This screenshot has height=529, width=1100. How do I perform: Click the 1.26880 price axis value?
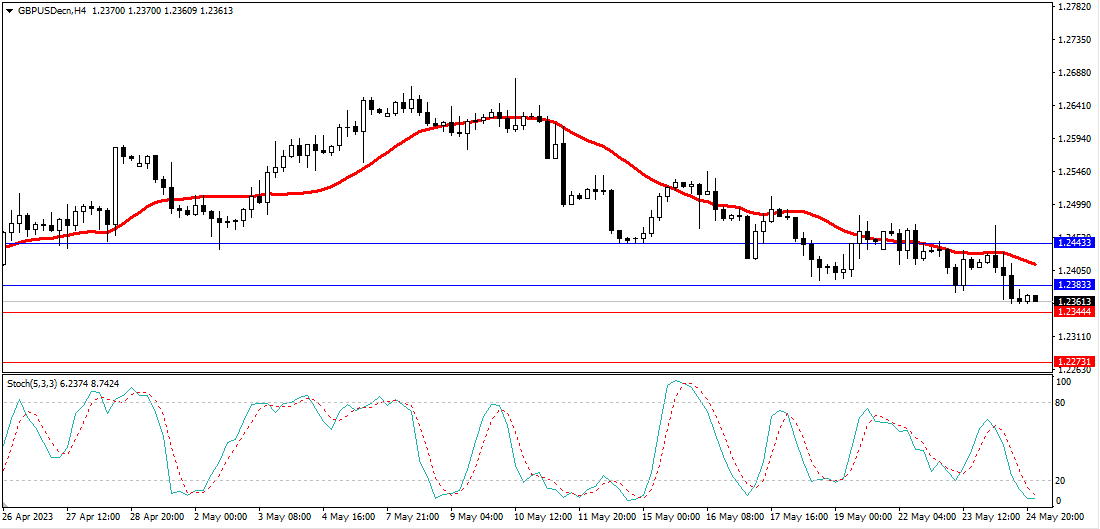click(1075, 73)
